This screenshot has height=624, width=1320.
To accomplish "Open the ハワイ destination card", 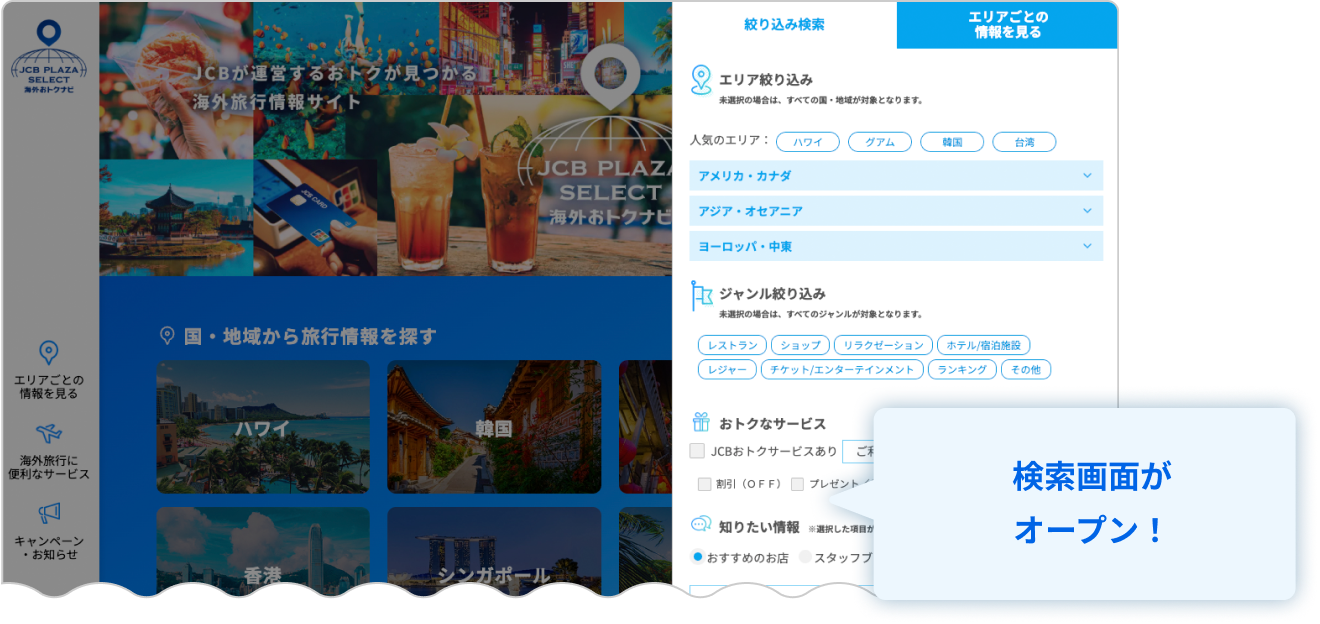I will pyautogui.click(x=263, y=427).
